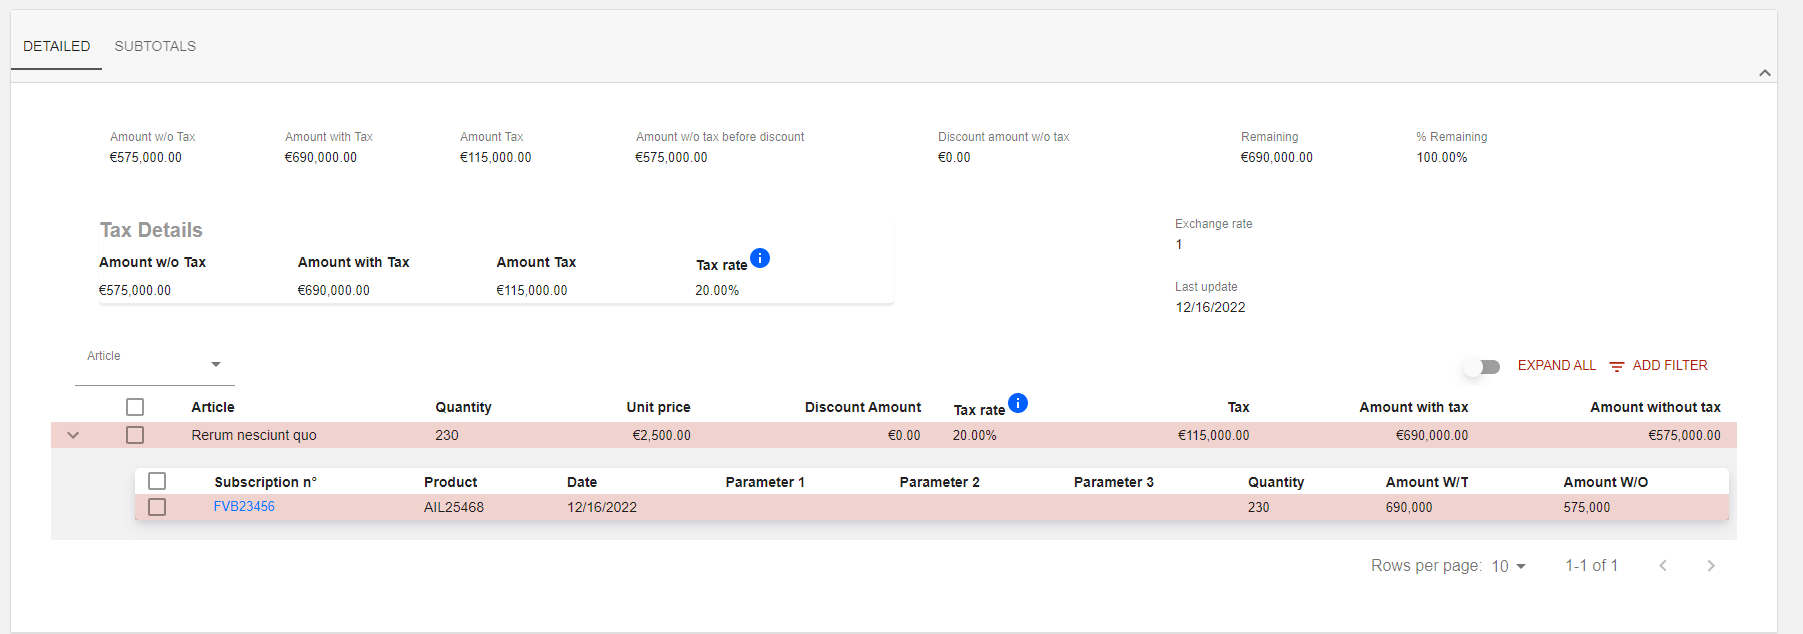This screenshot has width=1803, height=634.
Task: Click the info icon next to Tax Details Tax rate
Action: (760, 258)
